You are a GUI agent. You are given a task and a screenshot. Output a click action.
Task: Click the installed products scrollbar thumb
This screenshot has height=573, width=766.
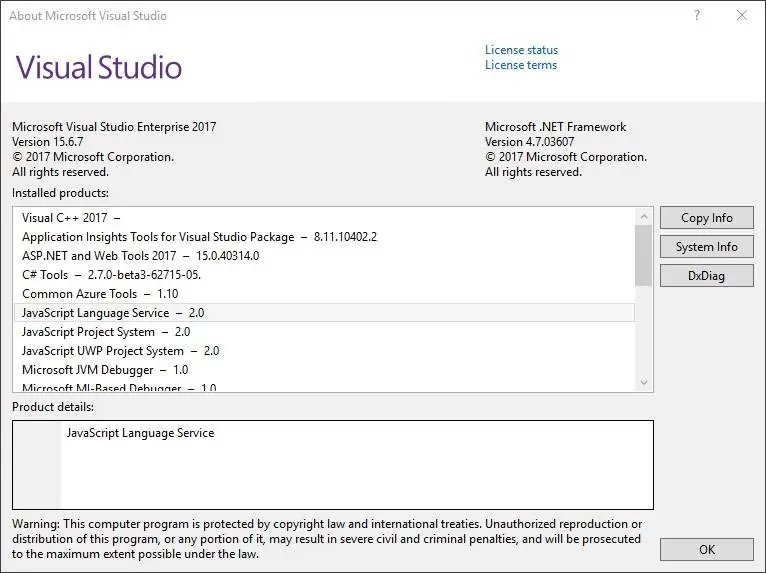tap(644, 255)
